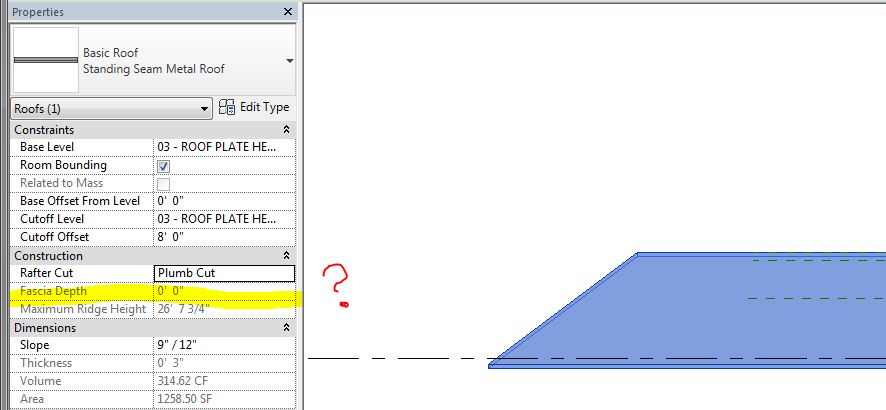The height and width of the screenshot is (410, 886).
Task: Click the Base Level parameter label
Action: coord(47,147)
